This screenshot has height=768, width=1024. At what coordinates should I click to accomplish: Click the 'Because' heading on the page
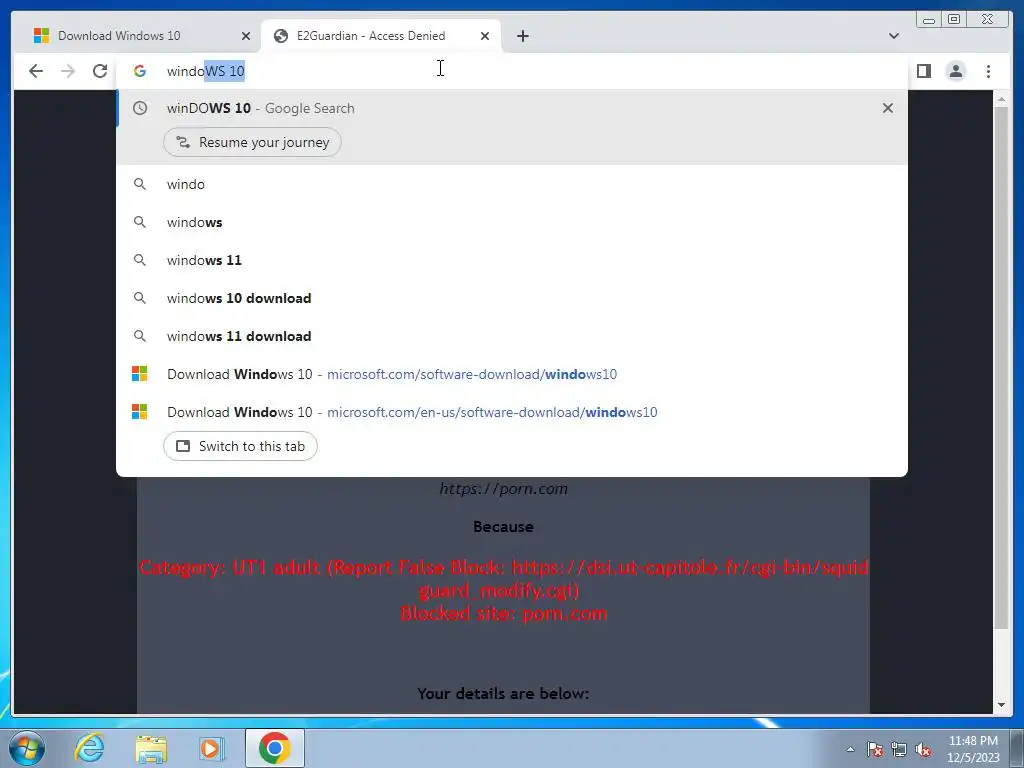click(x=504, y=526)
